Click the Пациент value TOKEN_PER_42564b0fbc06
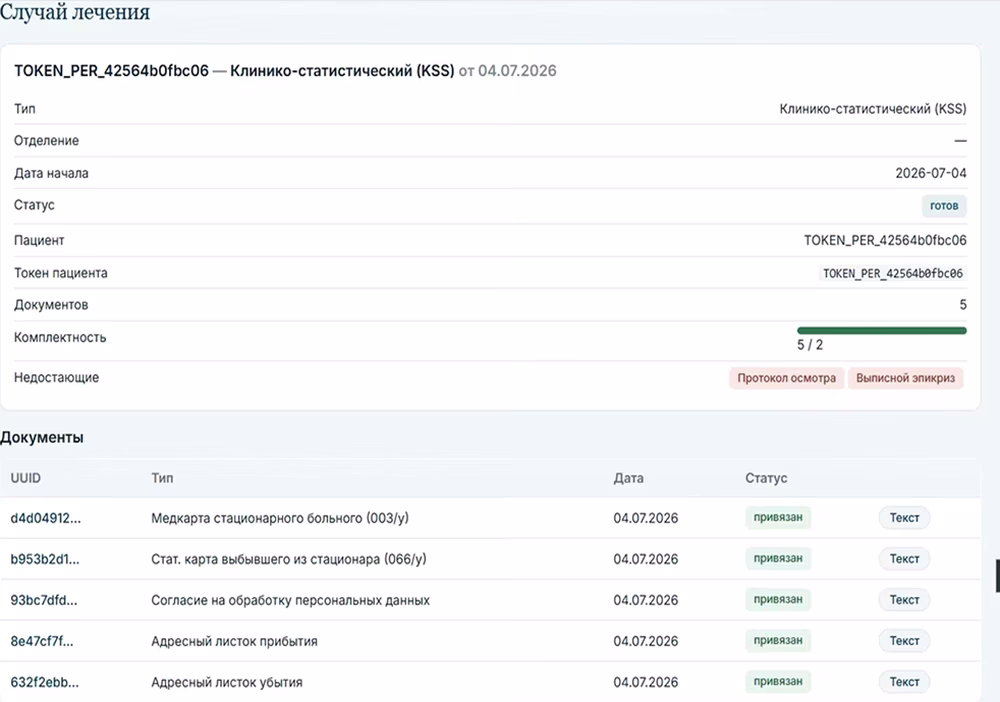Screen dimensions: 1000x702 click(x=885, y=240)
